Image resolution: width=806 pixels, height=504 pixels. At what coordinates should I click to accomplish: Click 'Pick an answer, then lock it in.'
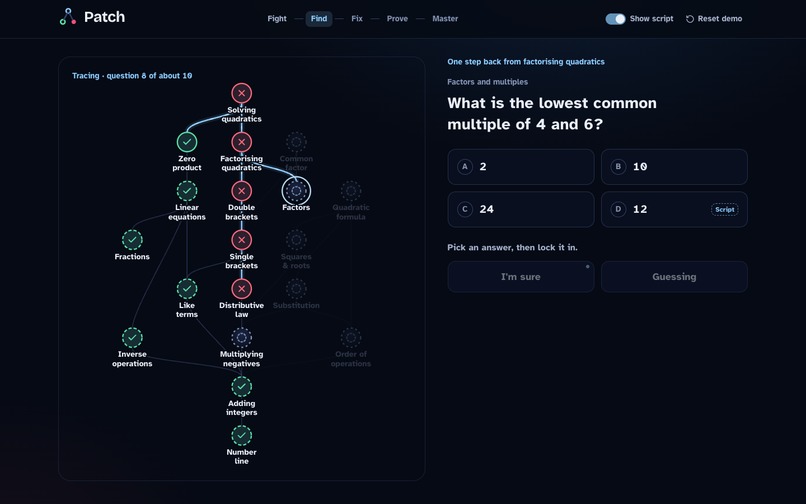coord(512,247)
